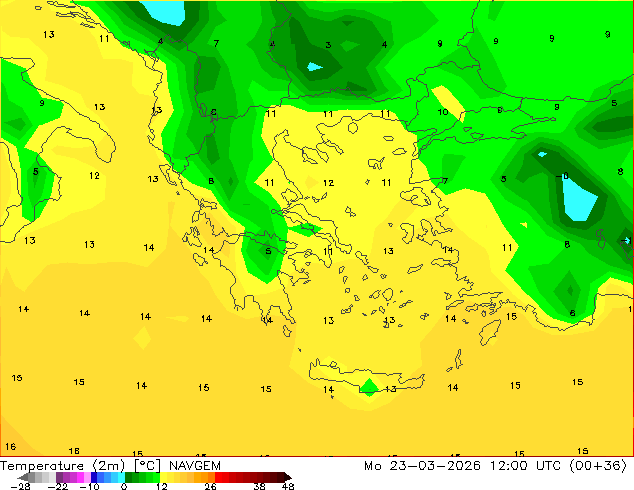Pick the bright red swatch above legend 26
634x490 pixels.
[218, 477]
